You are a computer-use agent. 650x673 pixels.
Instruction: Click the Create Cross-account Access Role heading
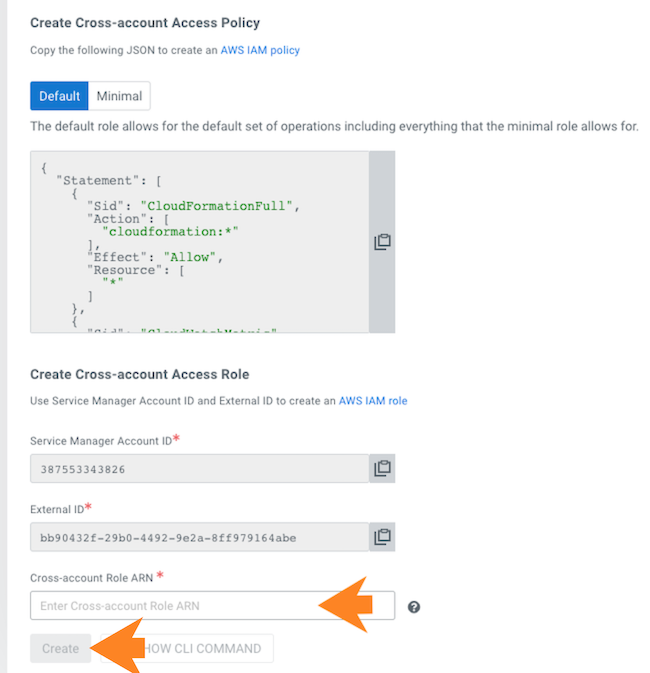click(139, 374)
